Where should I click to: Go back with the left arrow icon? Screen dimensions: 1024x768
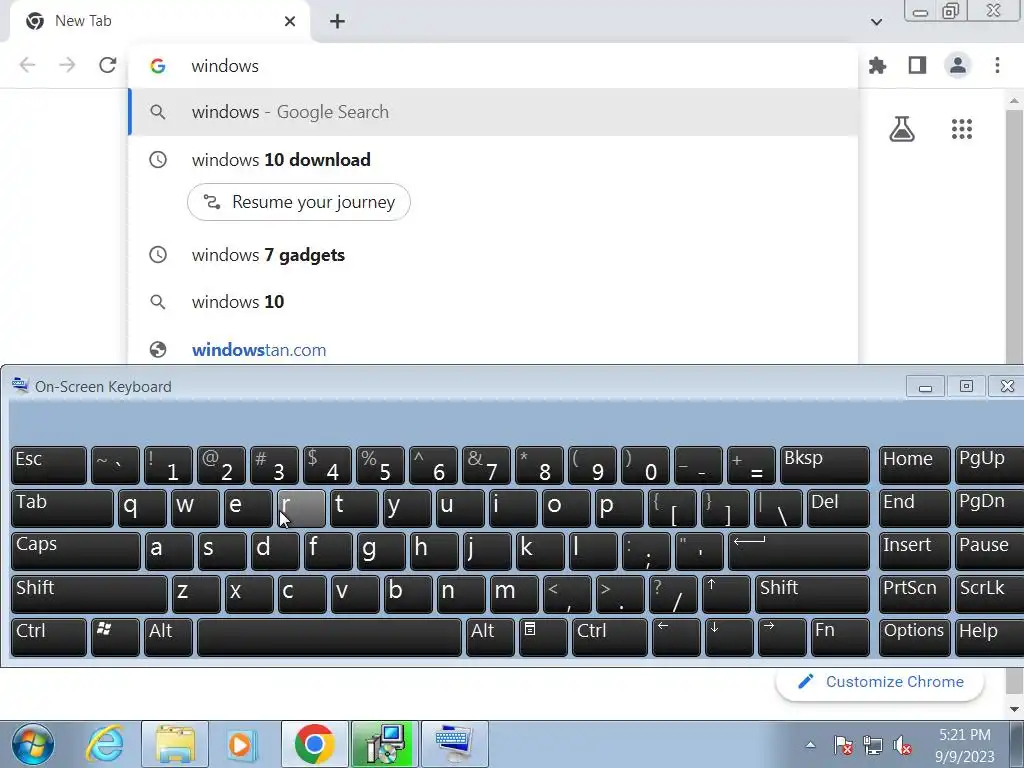coord(27,65)
